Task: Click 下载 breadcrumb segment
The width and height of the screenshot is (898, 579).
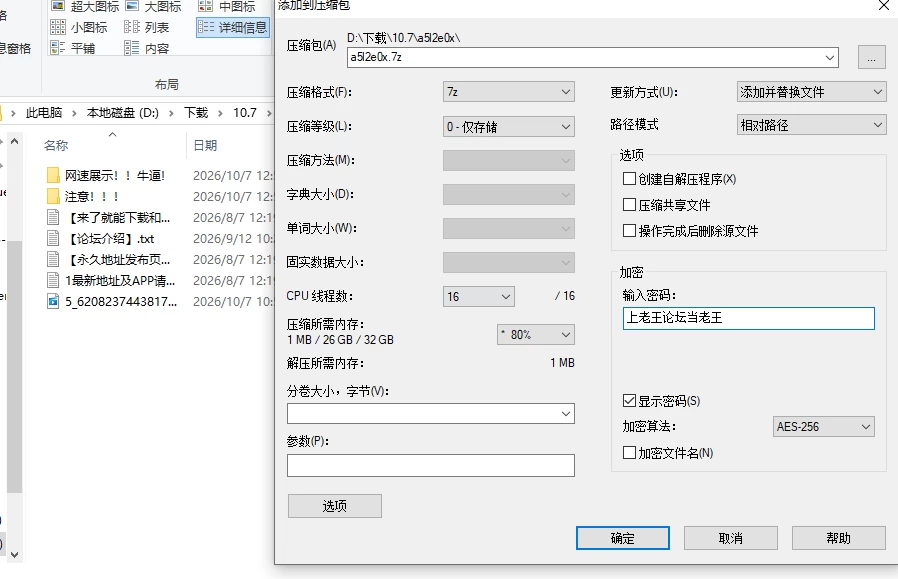Action: point(196,113)
